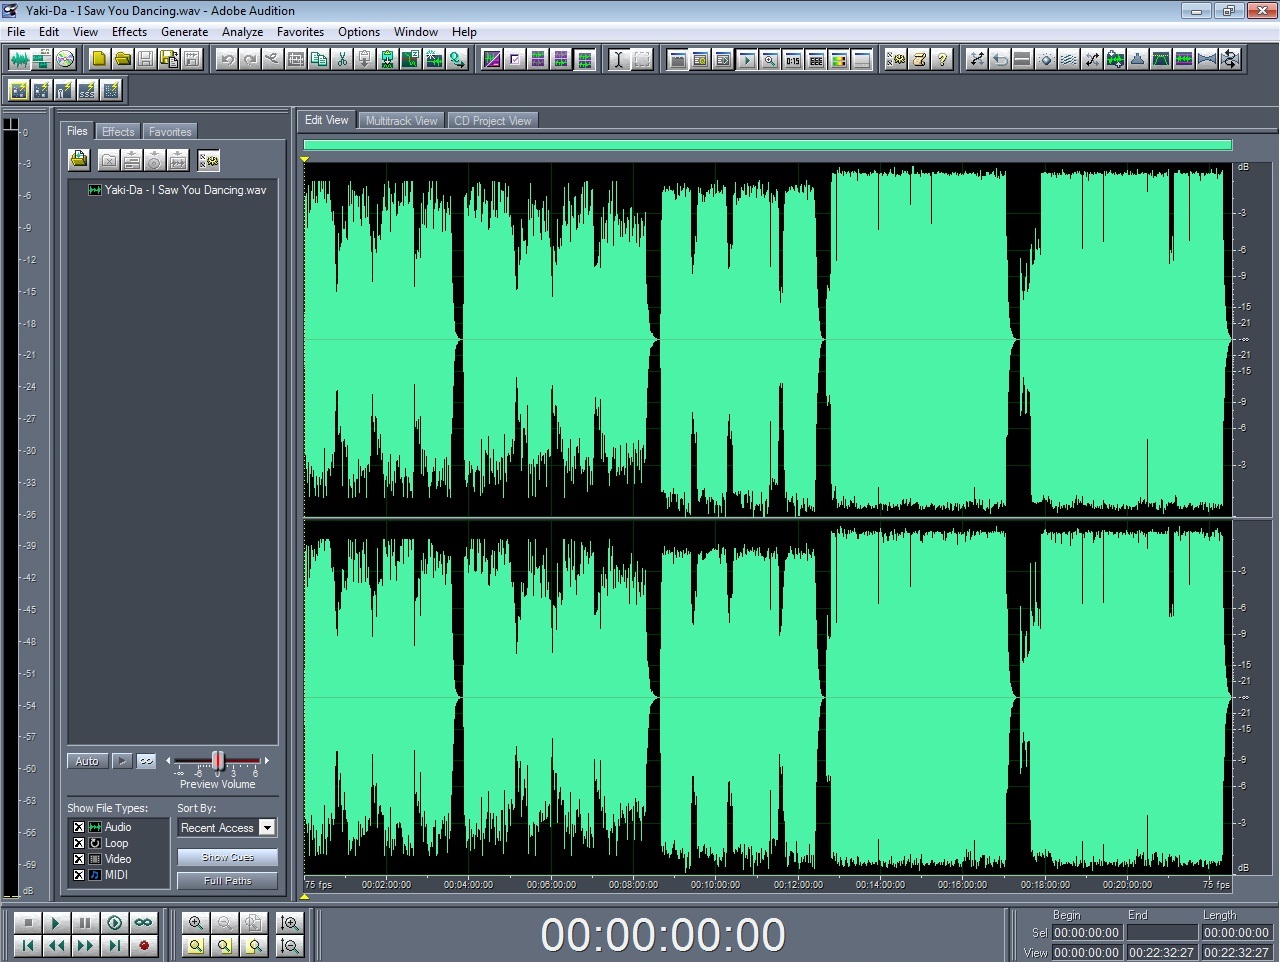Open the Analyze menu
Image resolution: width=1280 pixels, height=962 pixels.
[x=242, y=32]
